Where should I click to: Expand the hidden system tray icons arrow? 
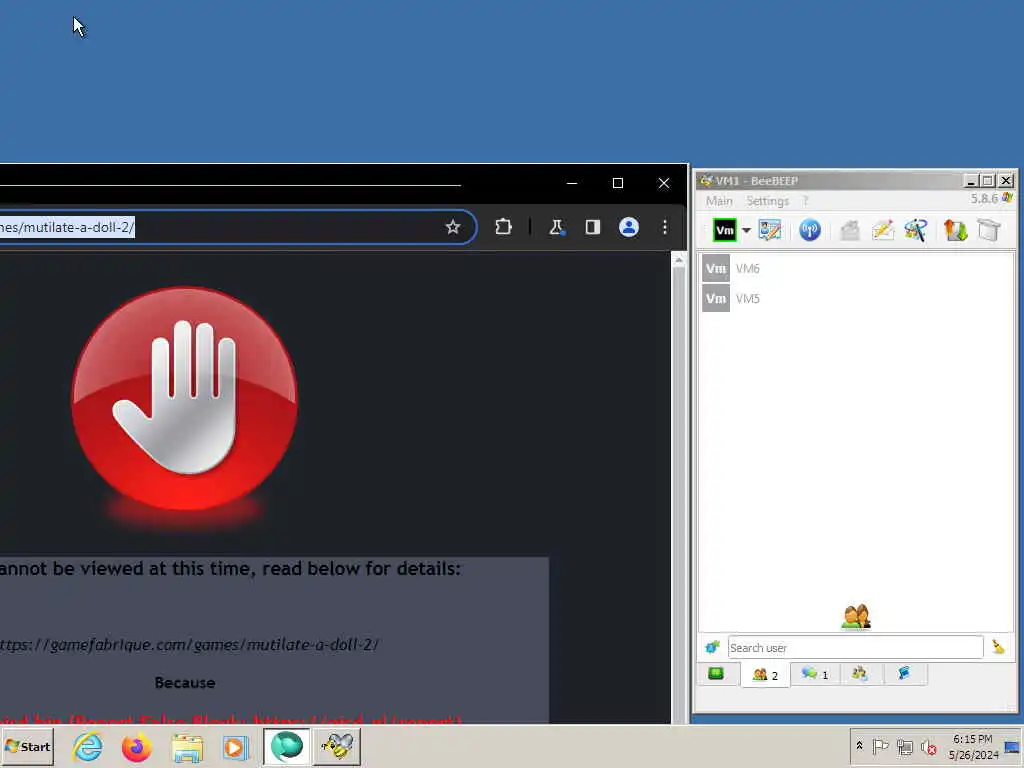tap(859, 746)
